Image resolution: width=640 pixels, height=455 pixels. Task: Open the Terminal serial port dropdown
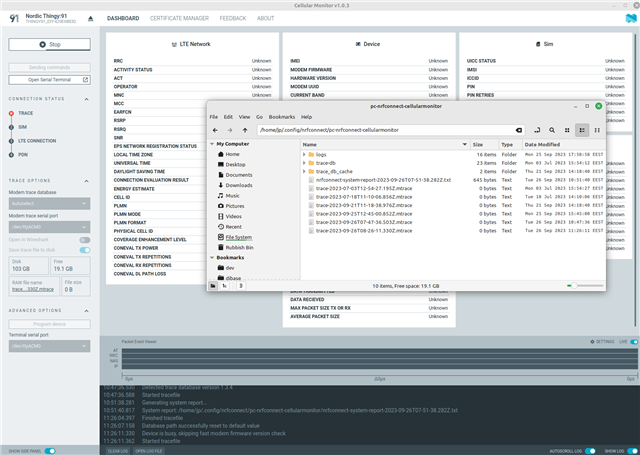(49, 346)
